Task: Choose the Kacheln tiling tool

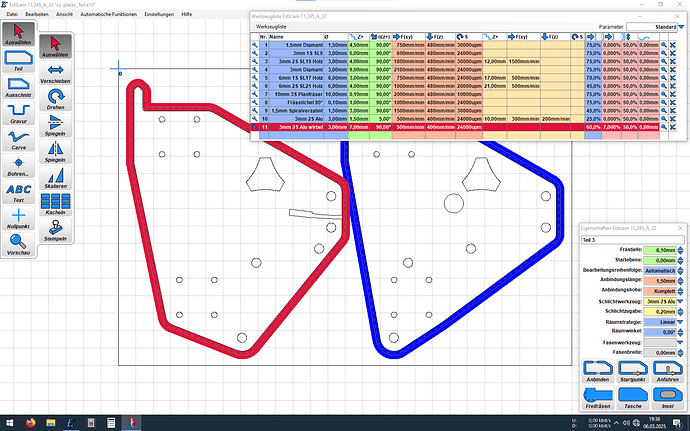Action: pos(55,204)
